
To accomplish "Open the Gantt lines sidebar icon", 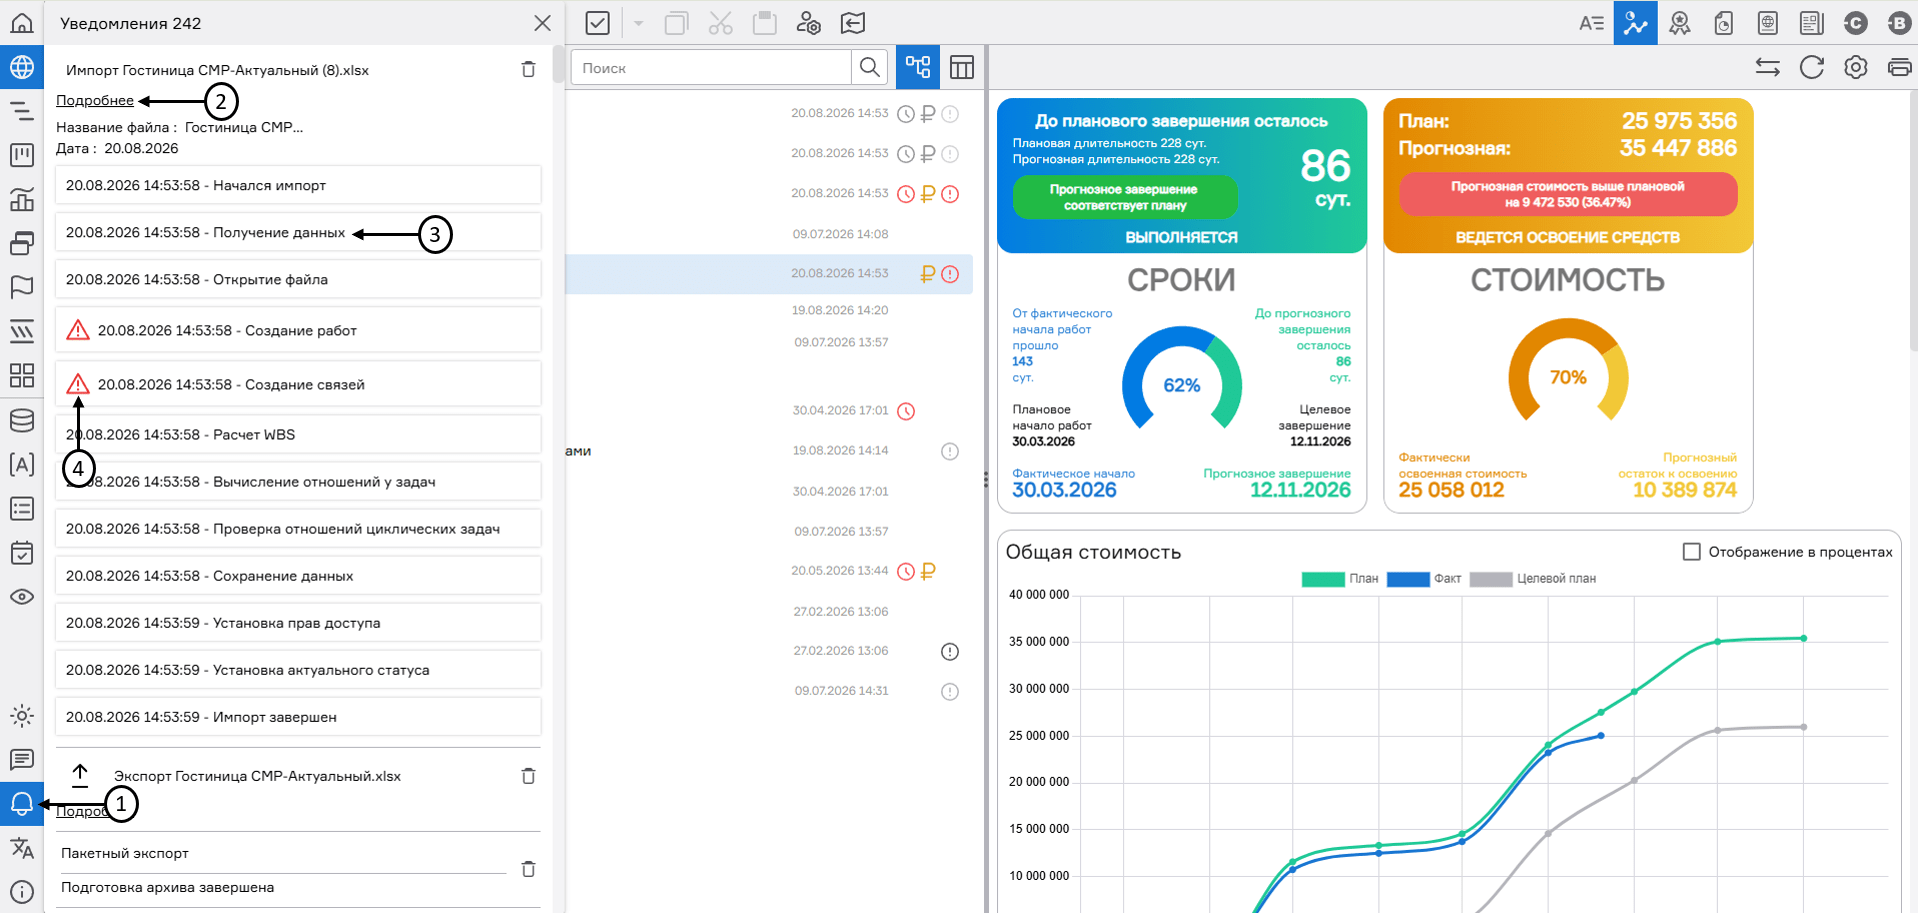I will pyautogui.click(x=22, y=111).
